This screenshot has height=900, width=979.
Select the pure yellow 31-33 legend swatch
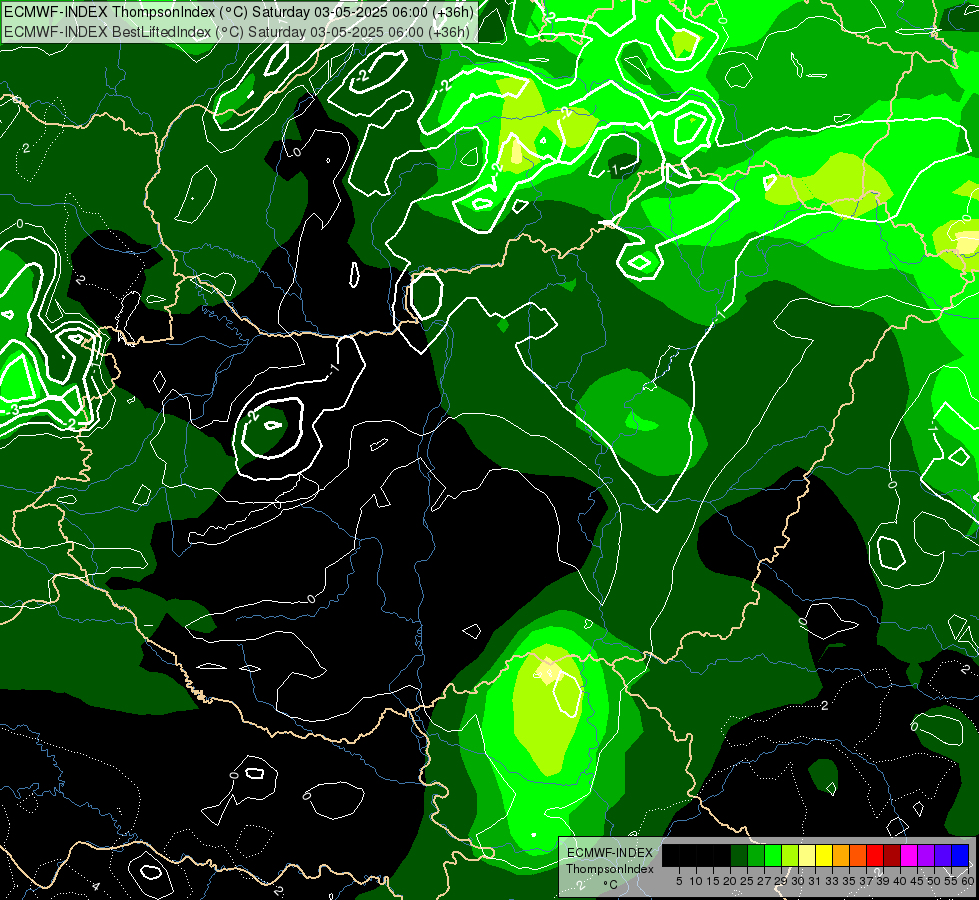[824, 855]
